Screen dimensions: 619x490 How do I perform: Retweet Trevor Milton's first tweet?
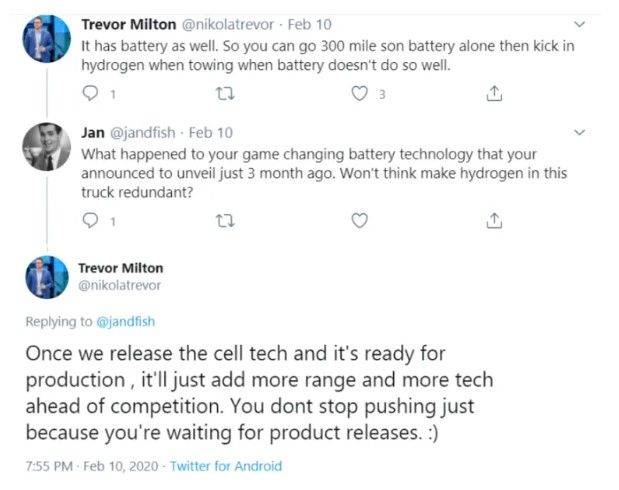(x=224, y=94)
